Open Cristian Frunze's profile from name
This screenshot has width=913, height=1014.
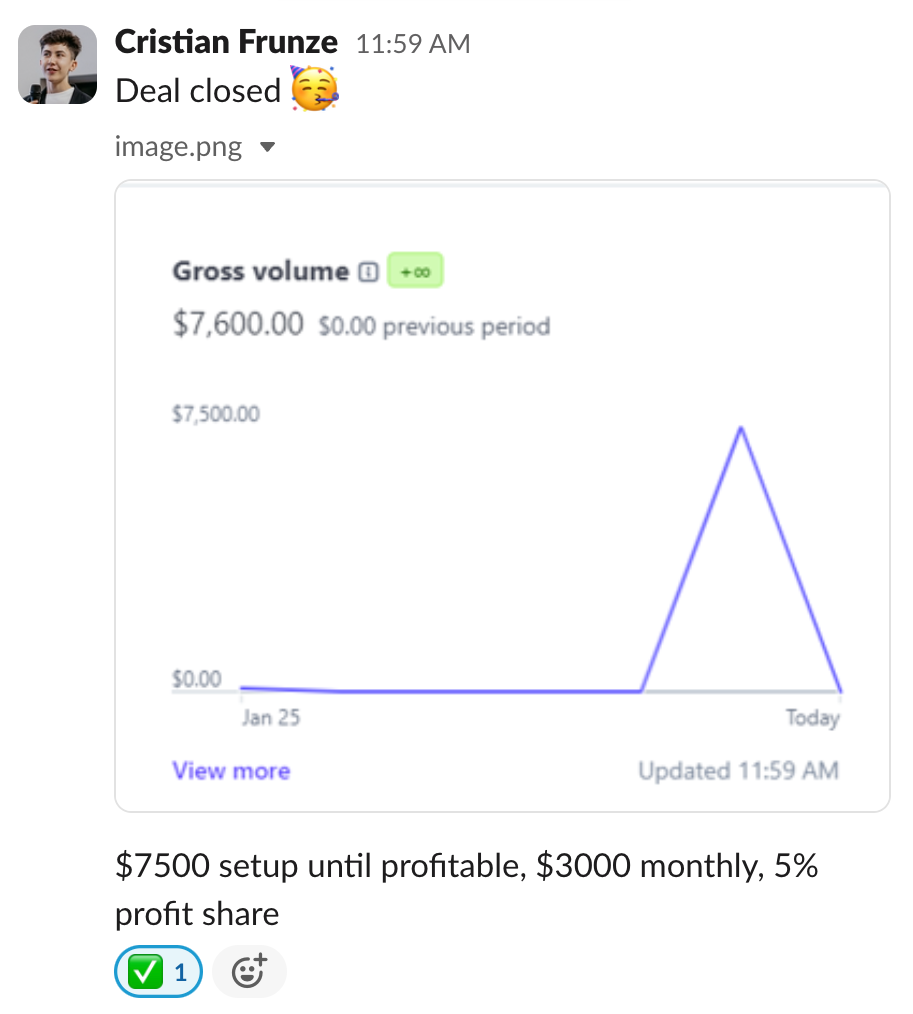[x=226, y=42]
